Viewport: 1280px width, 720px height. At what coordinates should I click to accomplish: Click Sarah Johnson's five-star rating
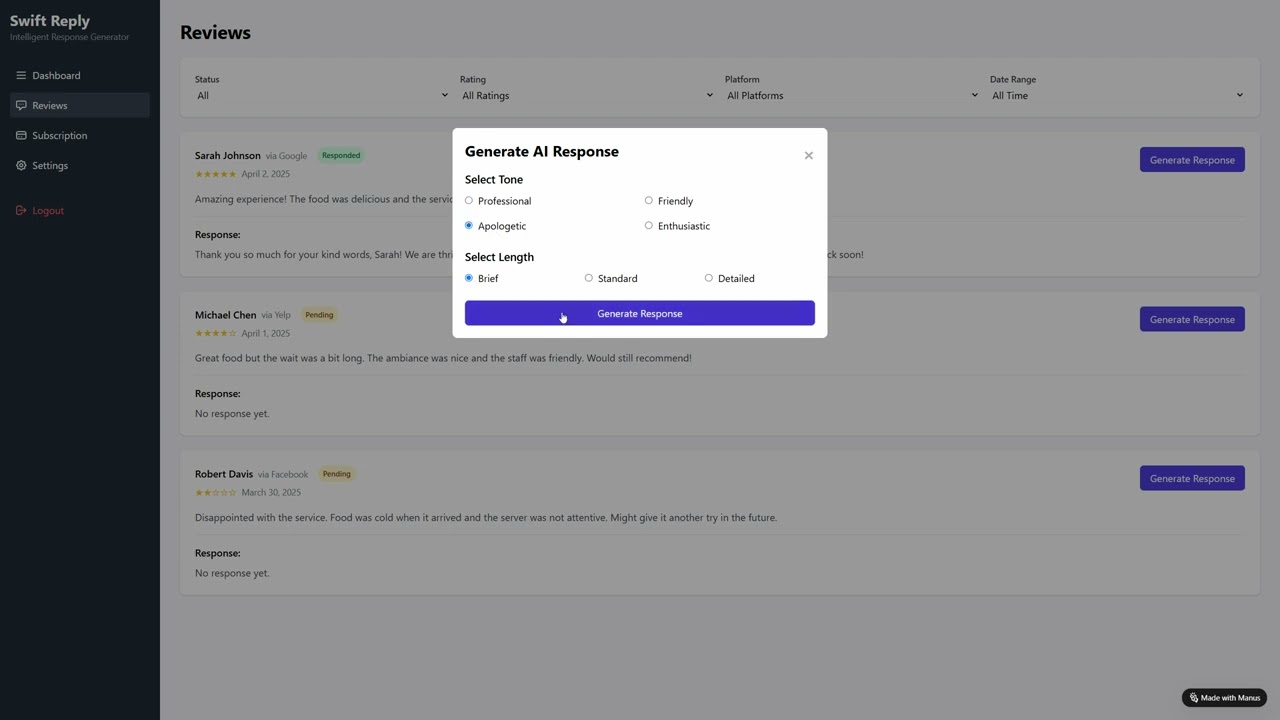pos(215,174)
